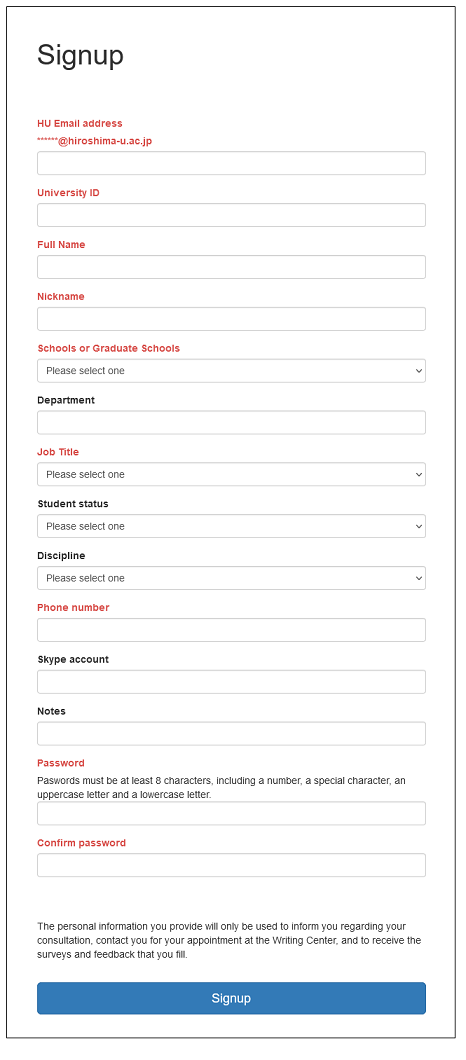Expand the Discipline dropdown list
The image size is (466, 1060).
click(231, 578)
